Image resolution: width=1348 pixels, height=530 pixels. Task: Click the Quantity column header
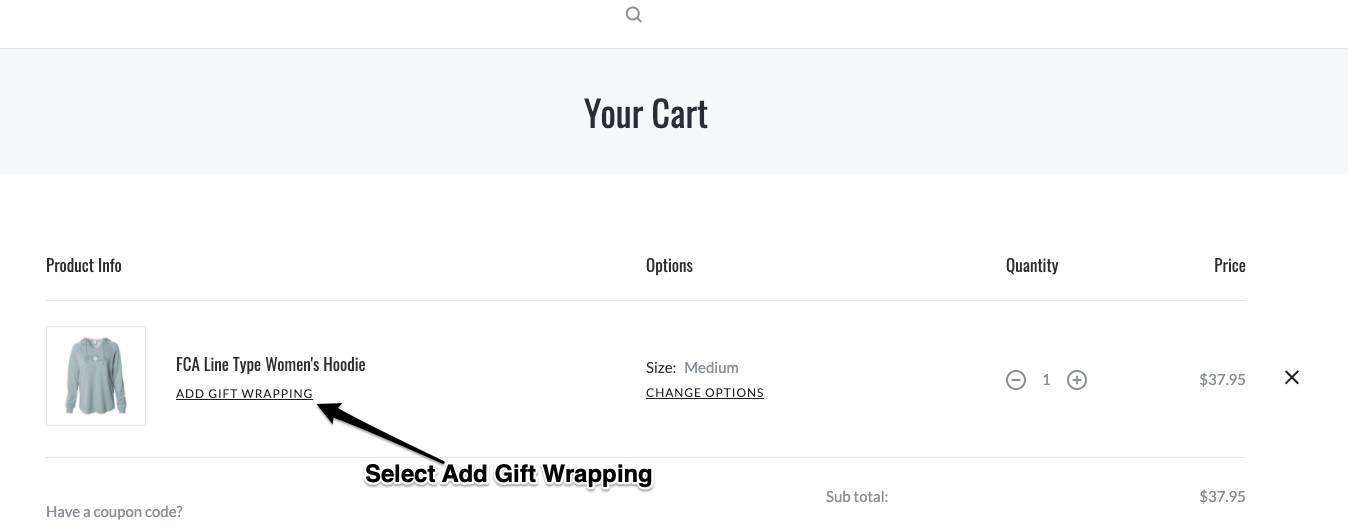(x=1032, y=265)
